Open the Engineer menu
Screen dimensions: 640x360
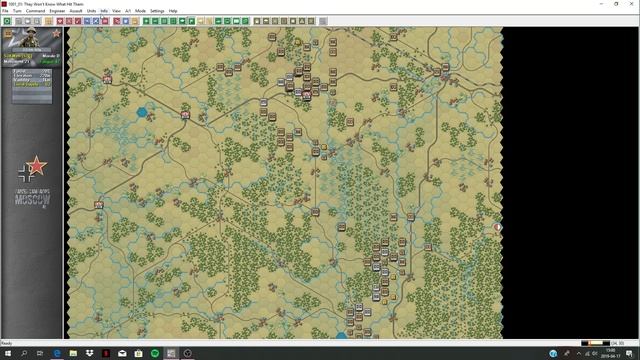57,11
